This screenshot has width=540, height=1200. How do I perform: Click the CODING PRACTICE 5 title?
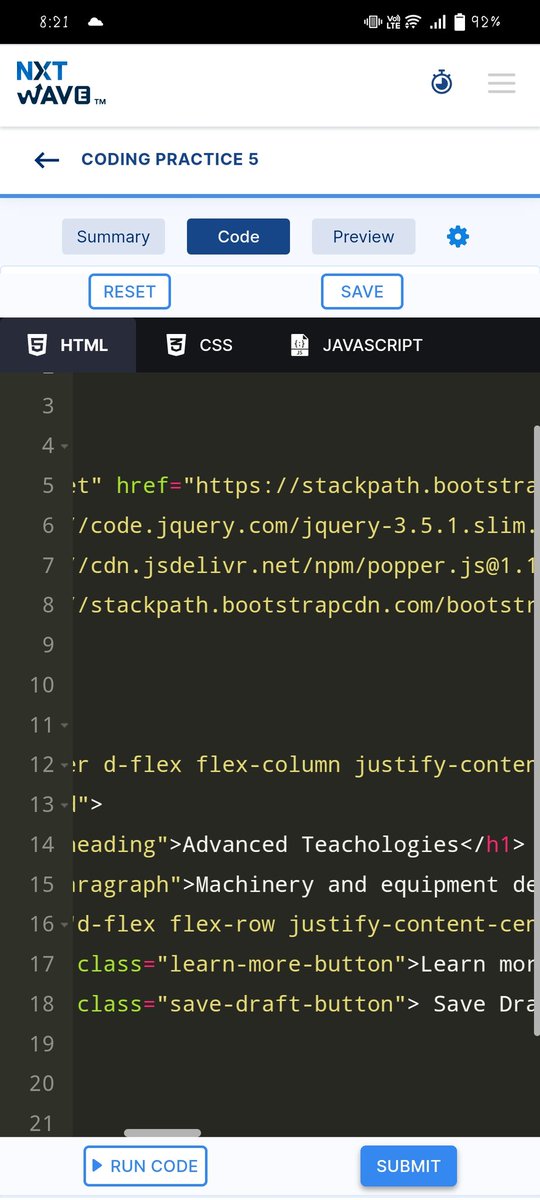pyautogui.click(x=170, y=159)
